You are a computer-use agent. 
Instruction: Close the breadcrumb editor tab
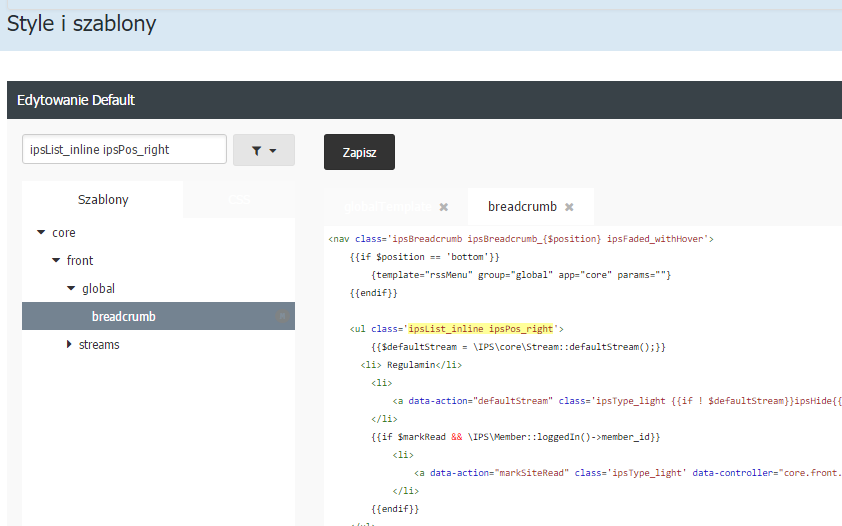(x=569, y=207)
